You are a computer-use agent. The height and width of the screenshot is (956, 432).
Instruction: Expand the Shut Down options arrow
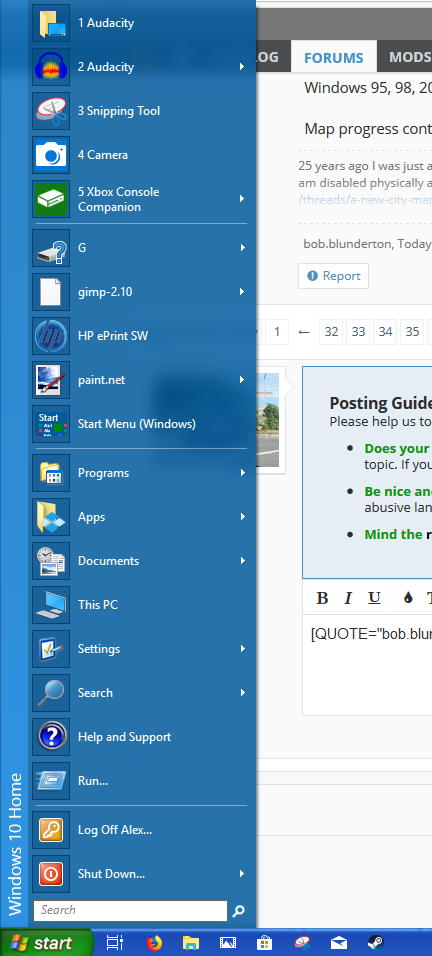point(242,874)
